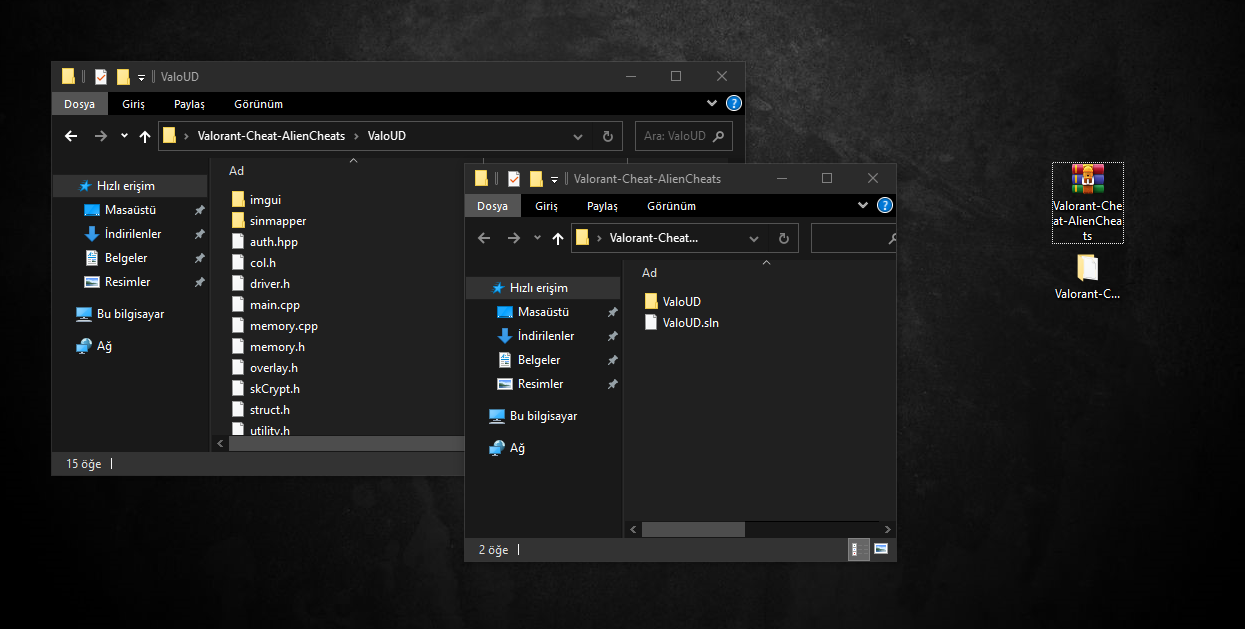
Task: Open Paylaş tab in Valorant-Cheat-AlienCheats window
Action: point(602,206)
